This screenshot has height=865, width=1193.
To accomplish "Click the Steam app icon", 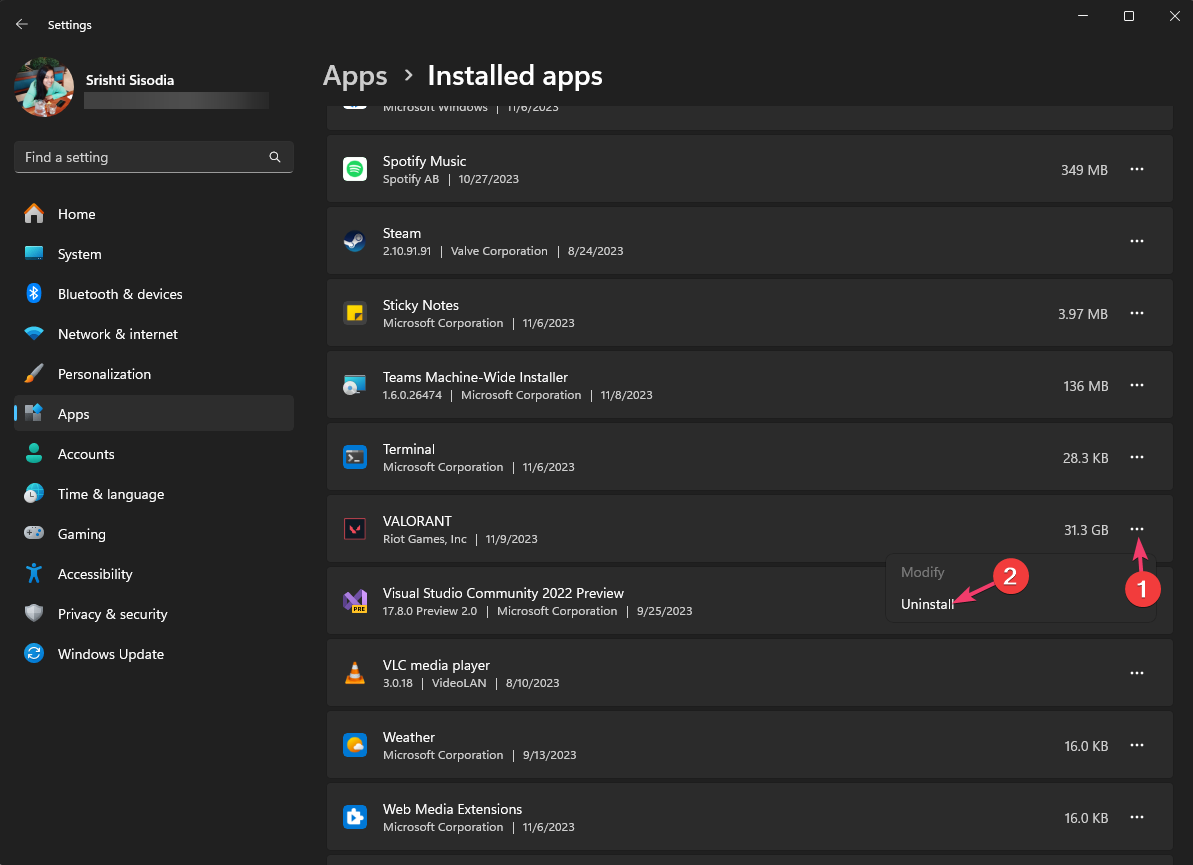I will [x=355, y=241].
